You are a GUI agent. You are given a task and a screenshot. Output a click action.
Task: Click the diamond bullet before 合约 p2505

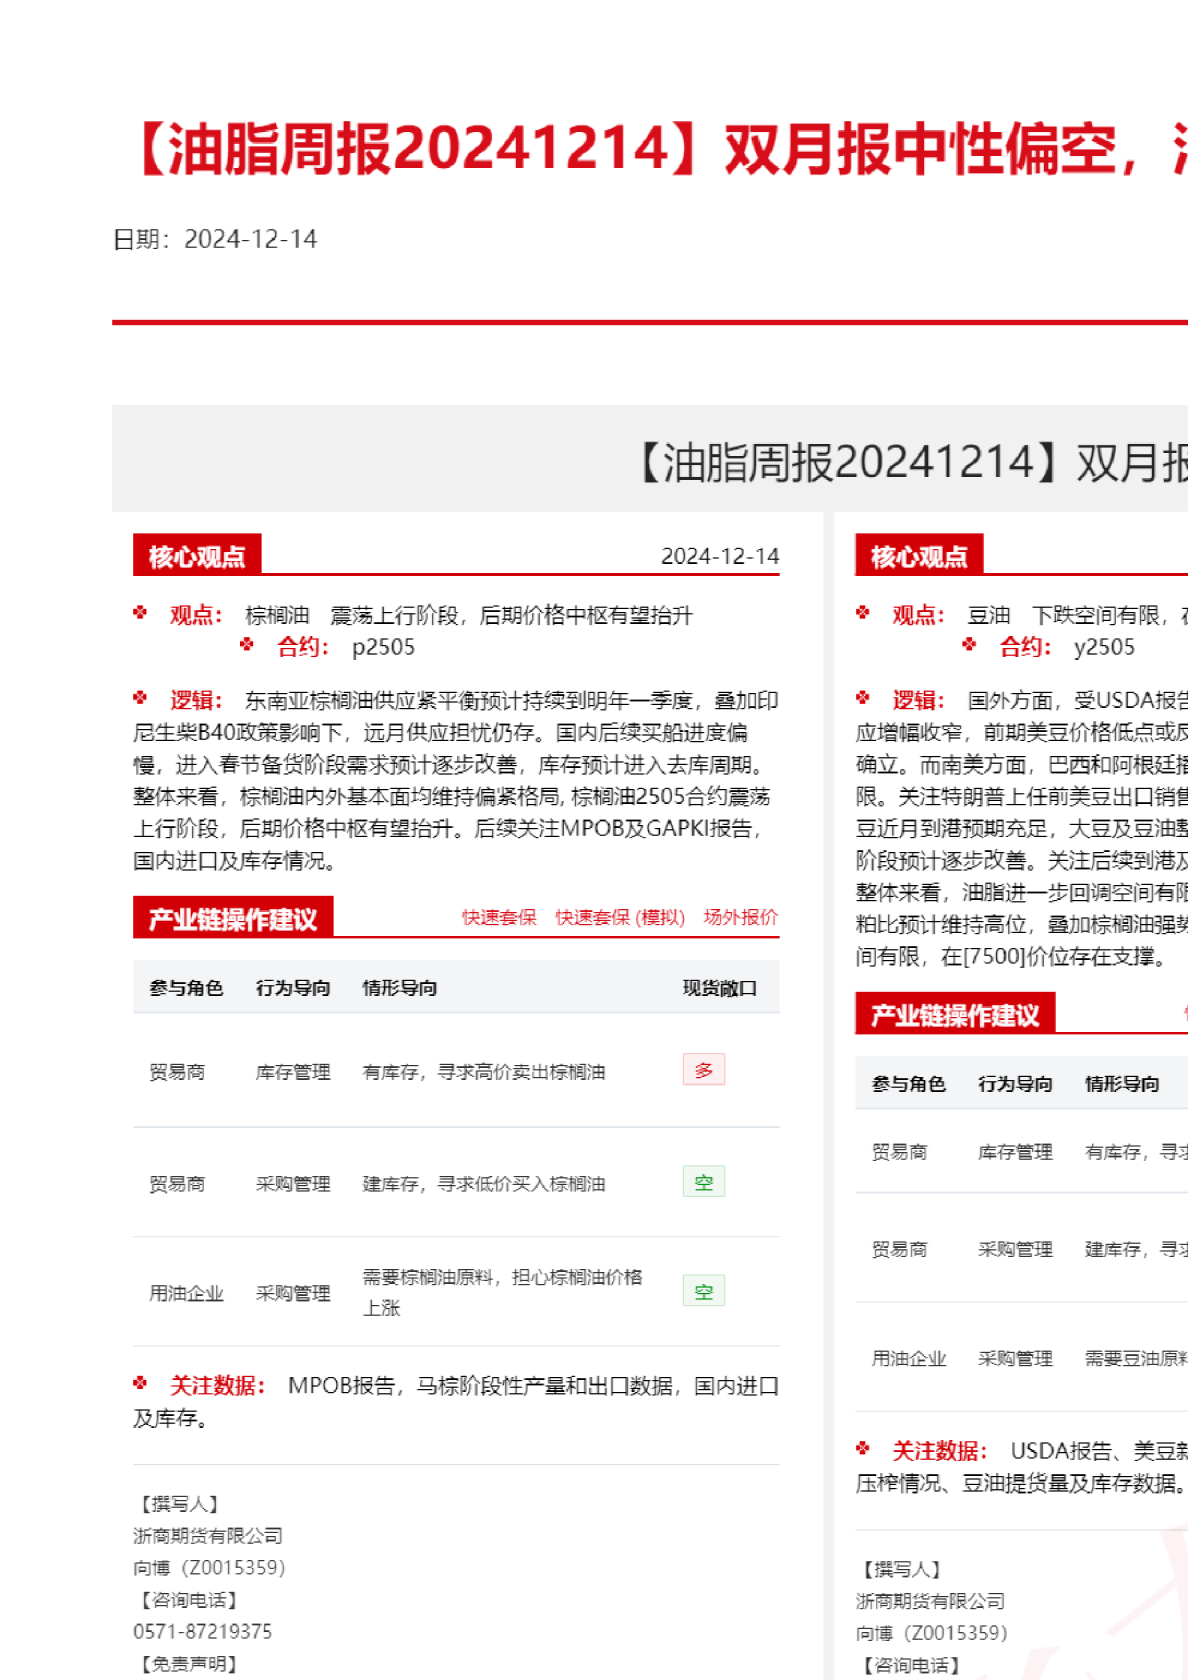click(247, 645)
